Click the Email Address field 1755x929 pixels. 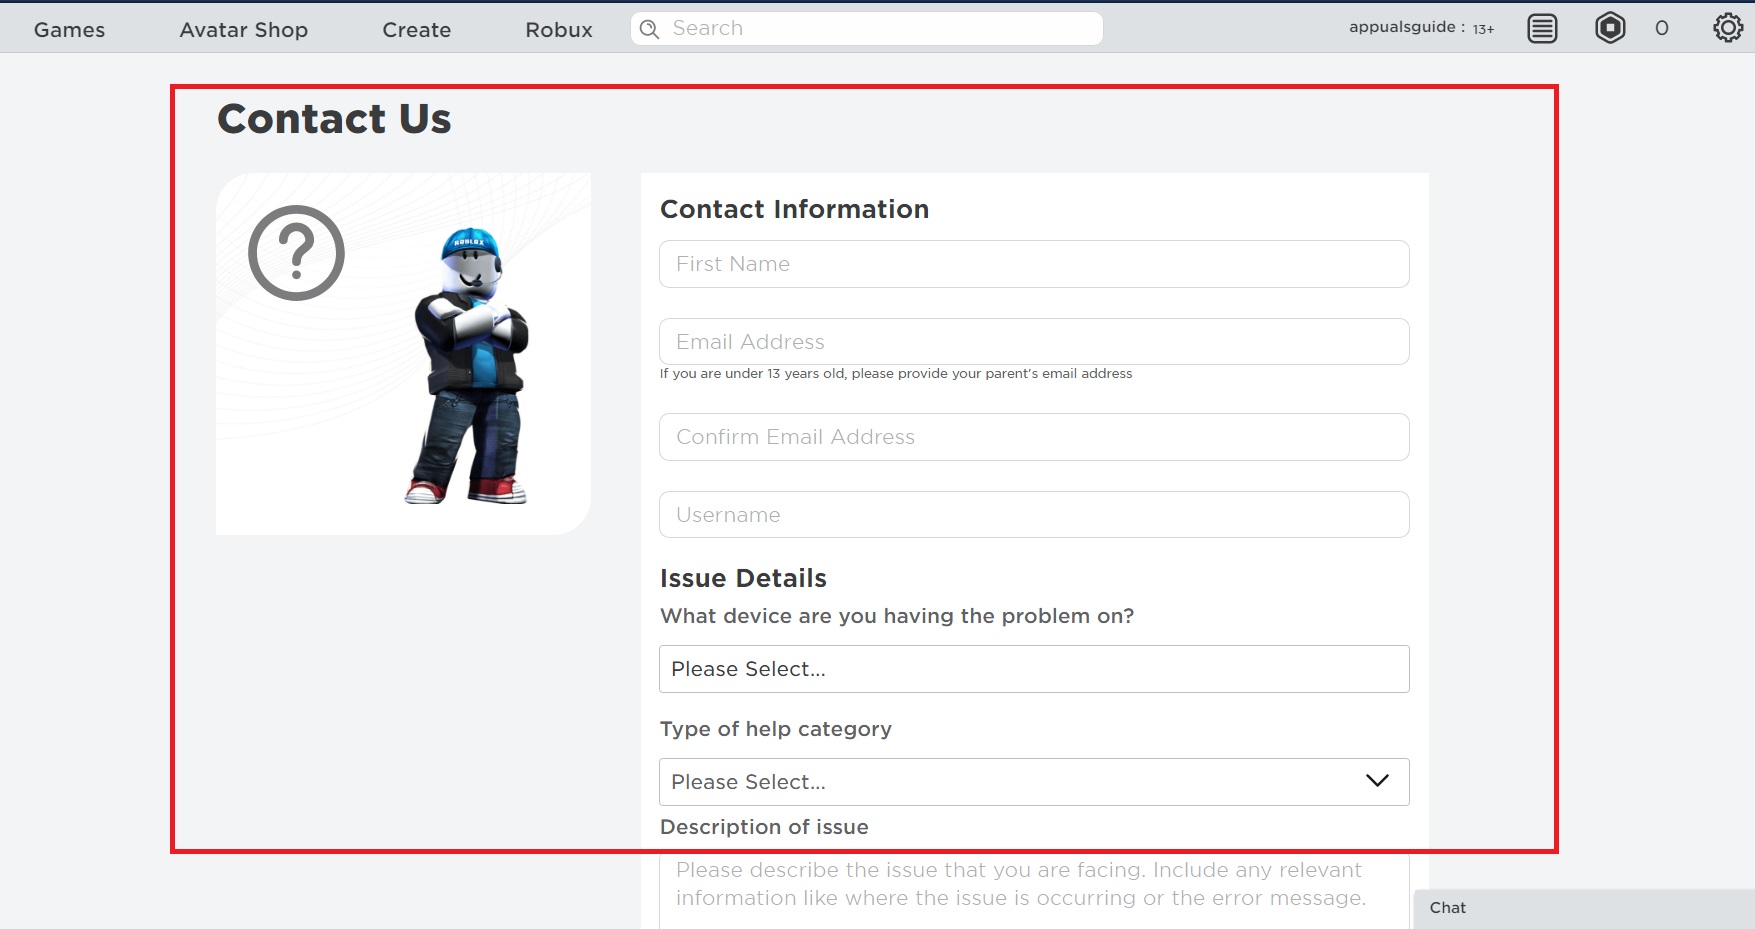(x=1034, y=342)
